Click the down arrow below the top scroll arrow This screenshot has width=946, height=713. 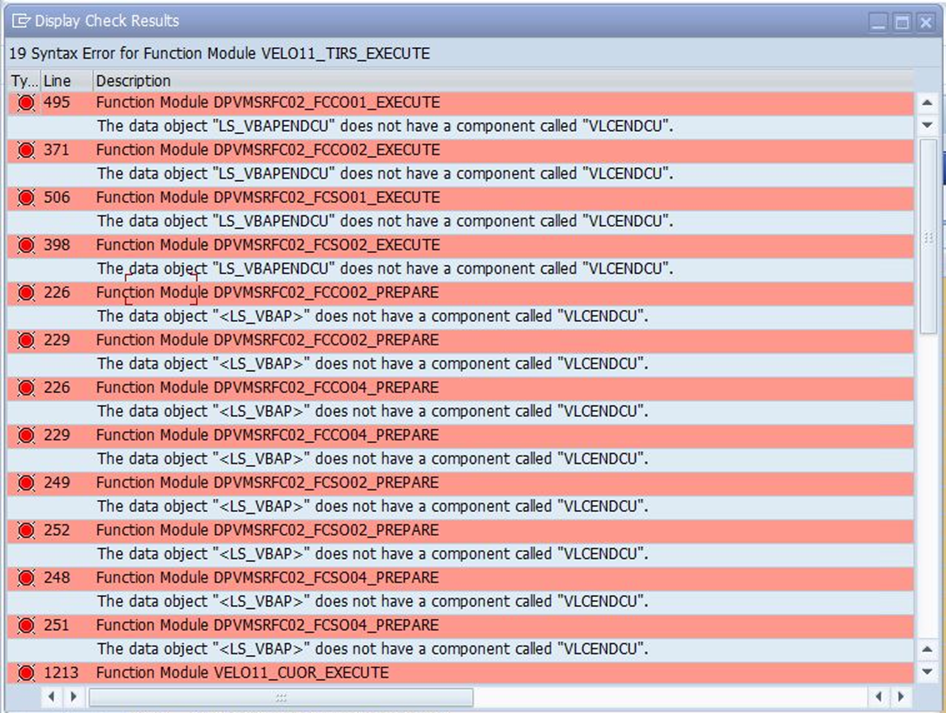click(x=927, y=125)
